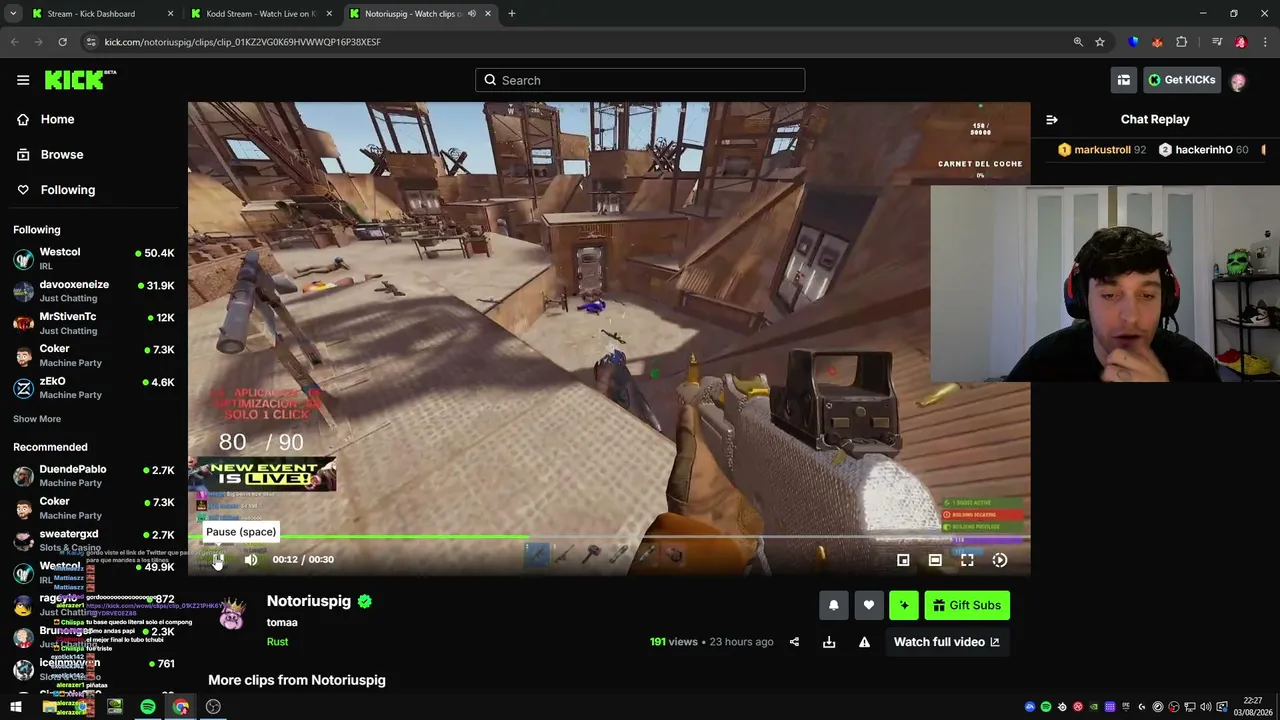Open davooxeneize channel
Image resolution: width=1280 pixels, height=720 pixels.
(x=94, y=291)
